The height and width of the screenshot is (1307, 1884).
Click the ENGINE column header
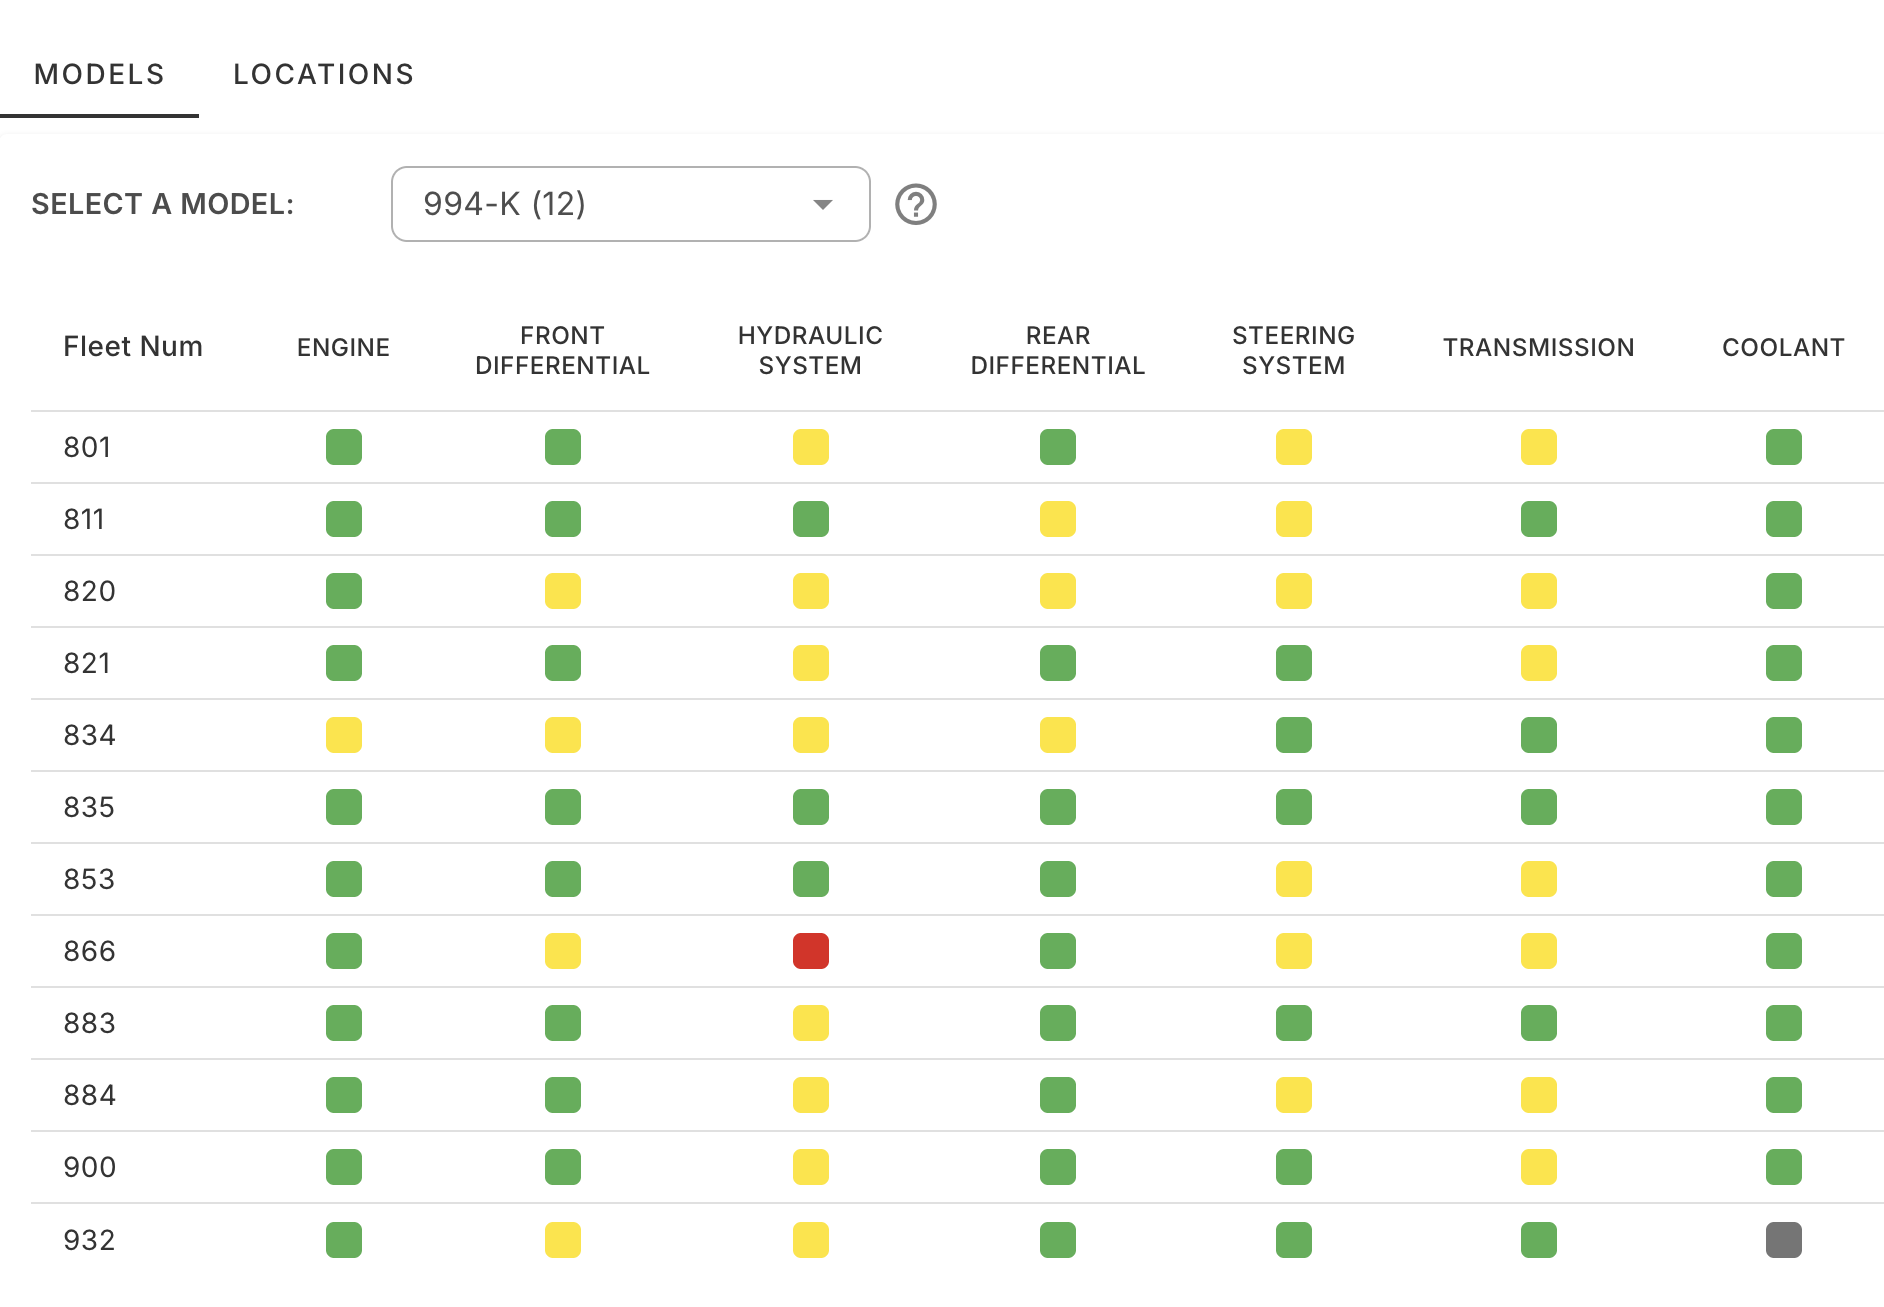point(344,347)
